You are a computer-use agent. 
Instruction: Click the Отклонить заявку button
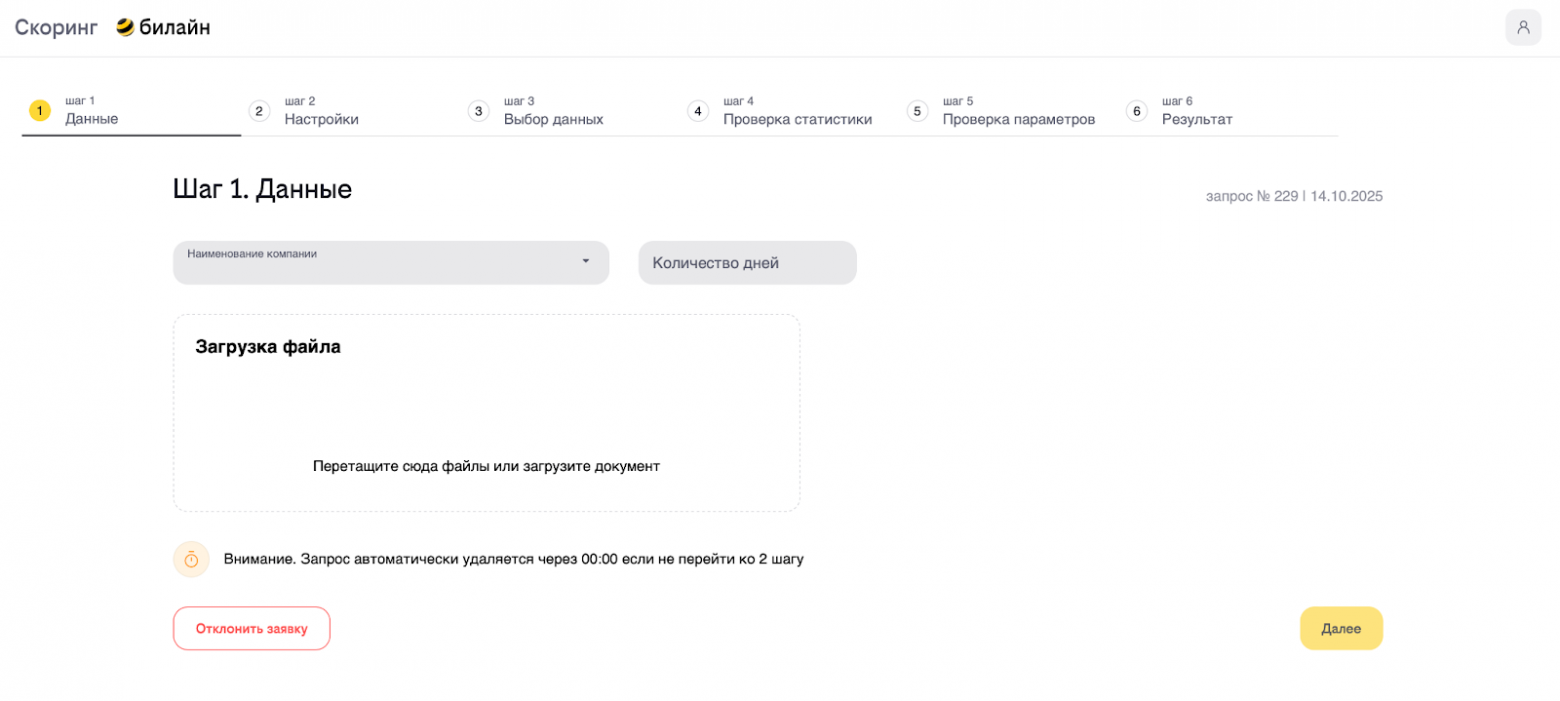251,628
